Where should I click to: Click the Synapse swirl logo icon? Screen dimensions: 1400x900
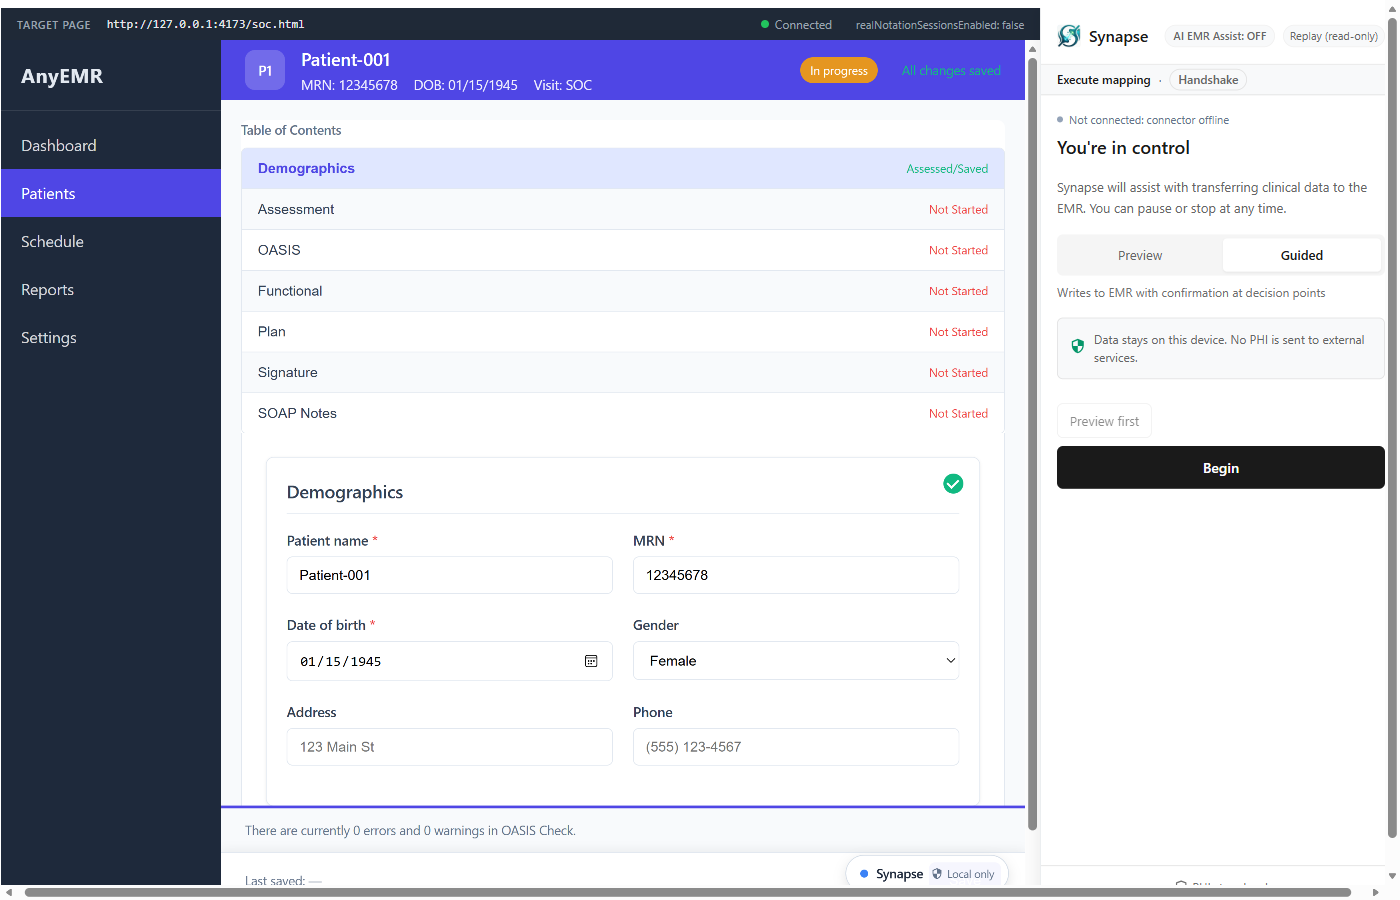(1069, 36)
